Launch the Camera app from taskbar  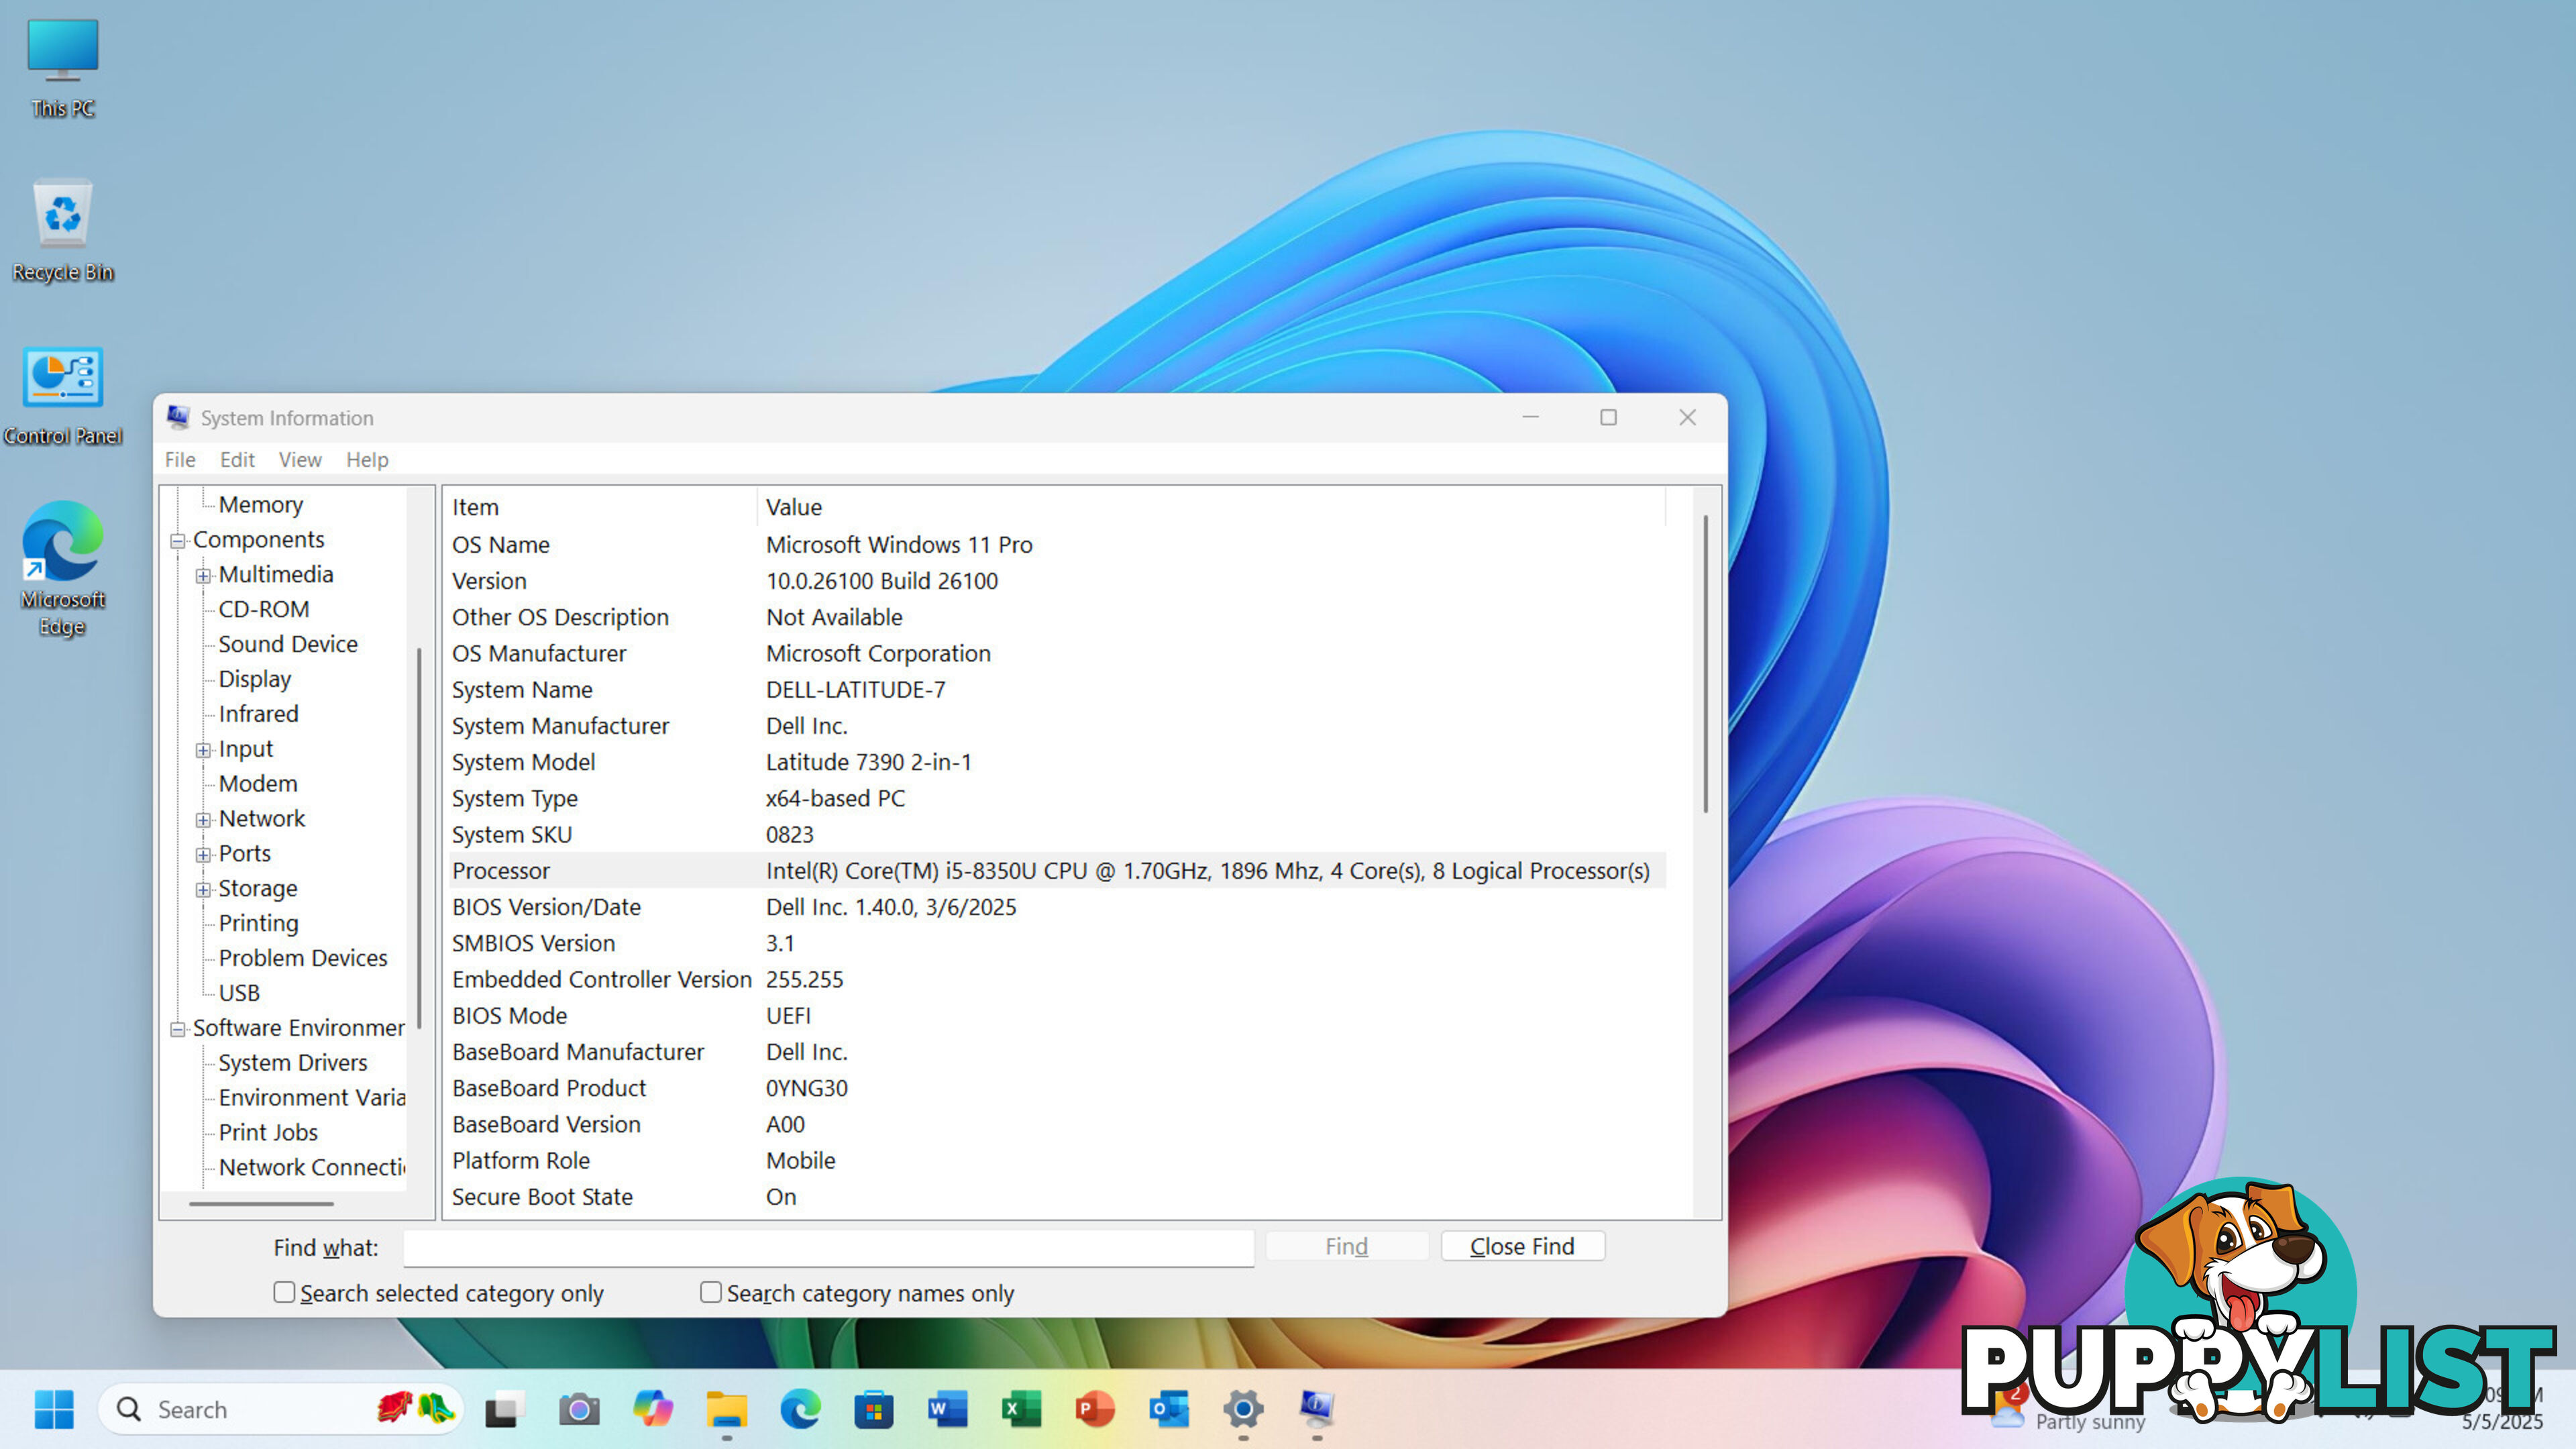point(579,1409)
